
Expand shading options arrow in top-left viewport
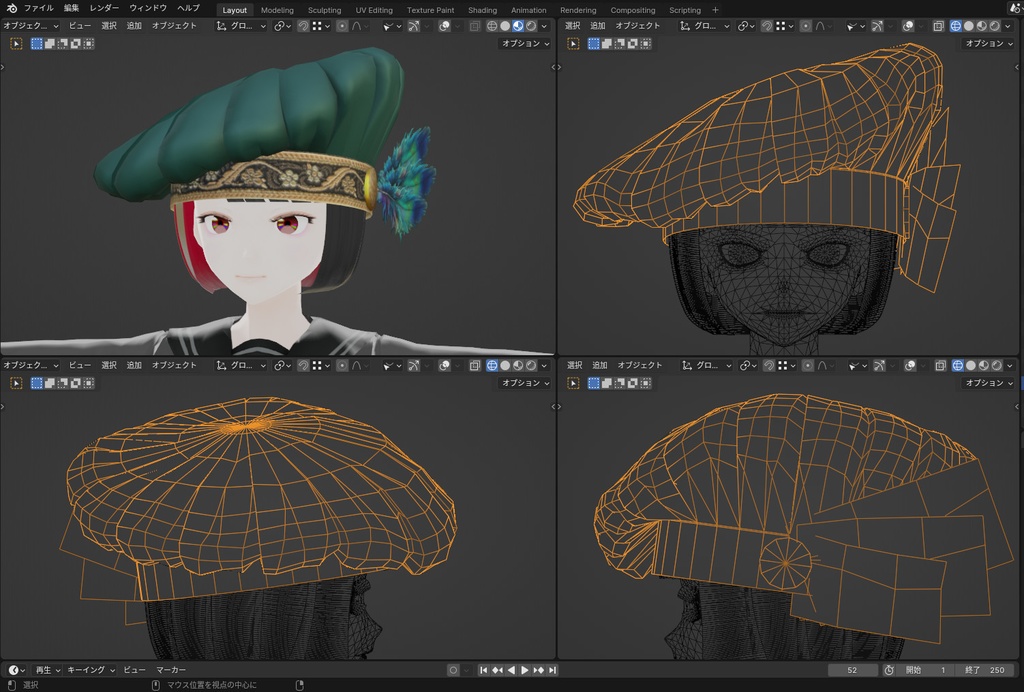tap(544, 26)
